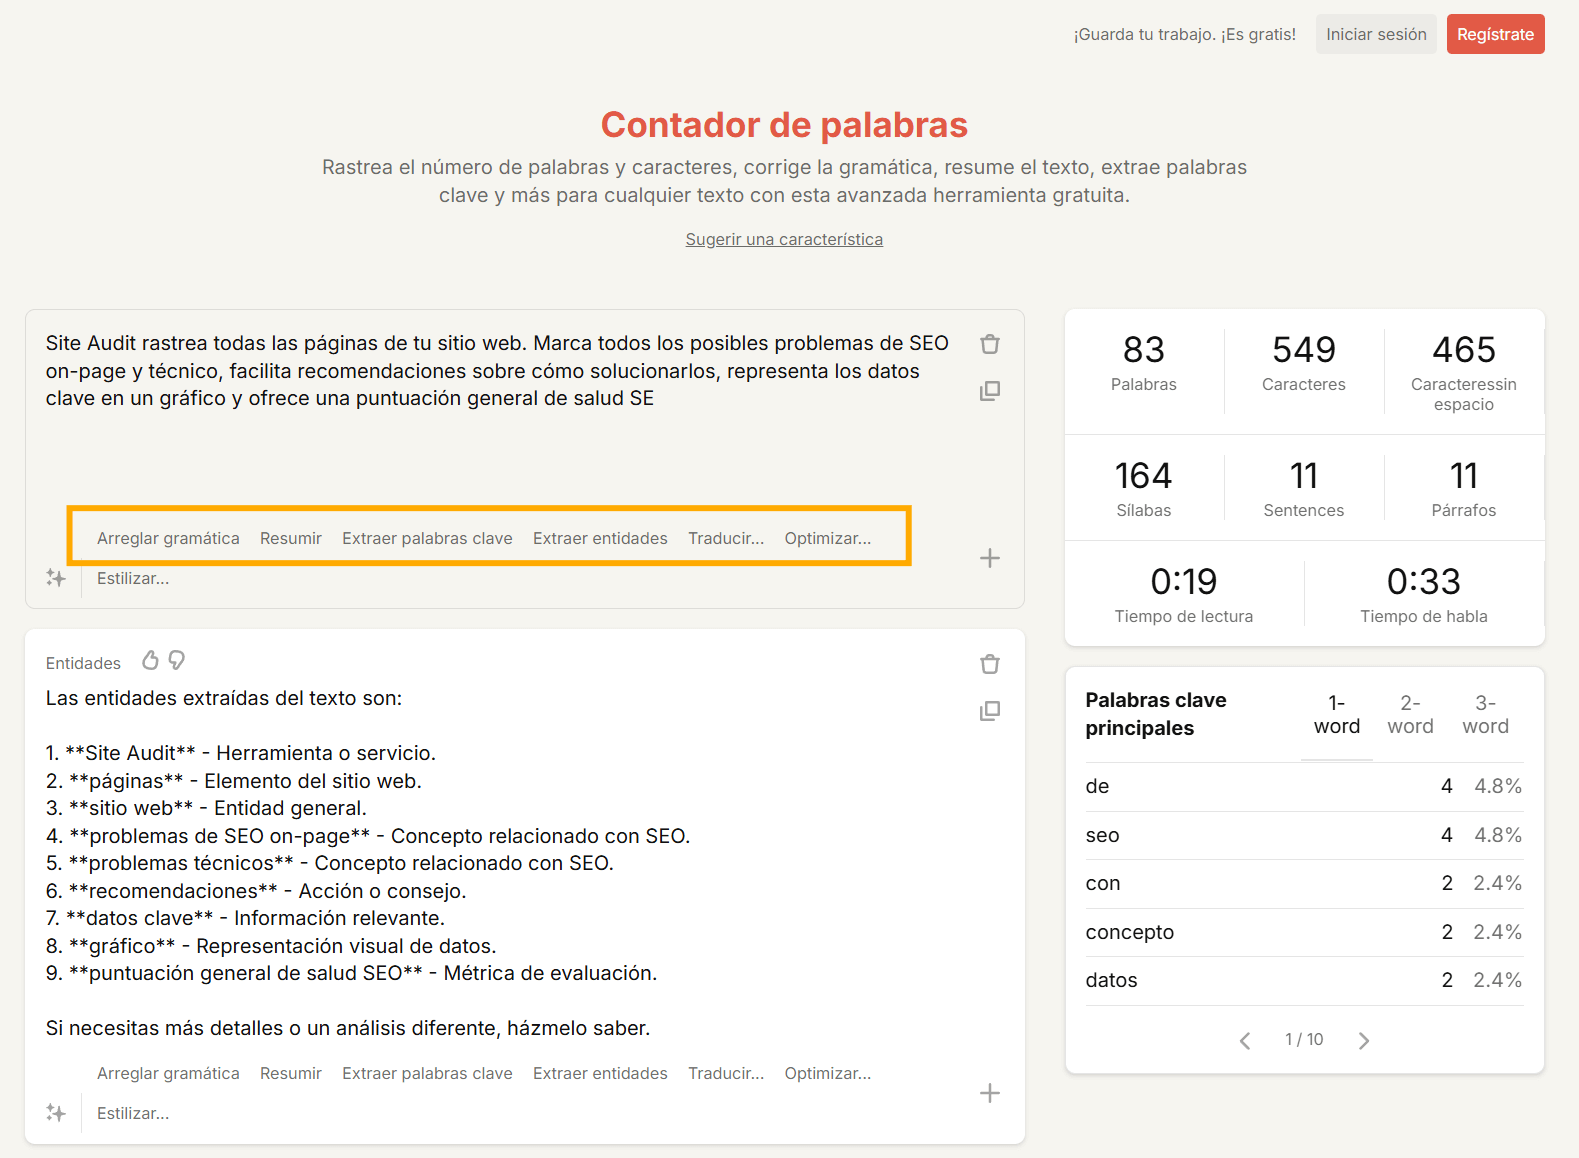The height and width of the screenshot is (1158, 1579).
Task: Delete the input text with trash icon
Action: pyautogui.click(x=990, y=344)
